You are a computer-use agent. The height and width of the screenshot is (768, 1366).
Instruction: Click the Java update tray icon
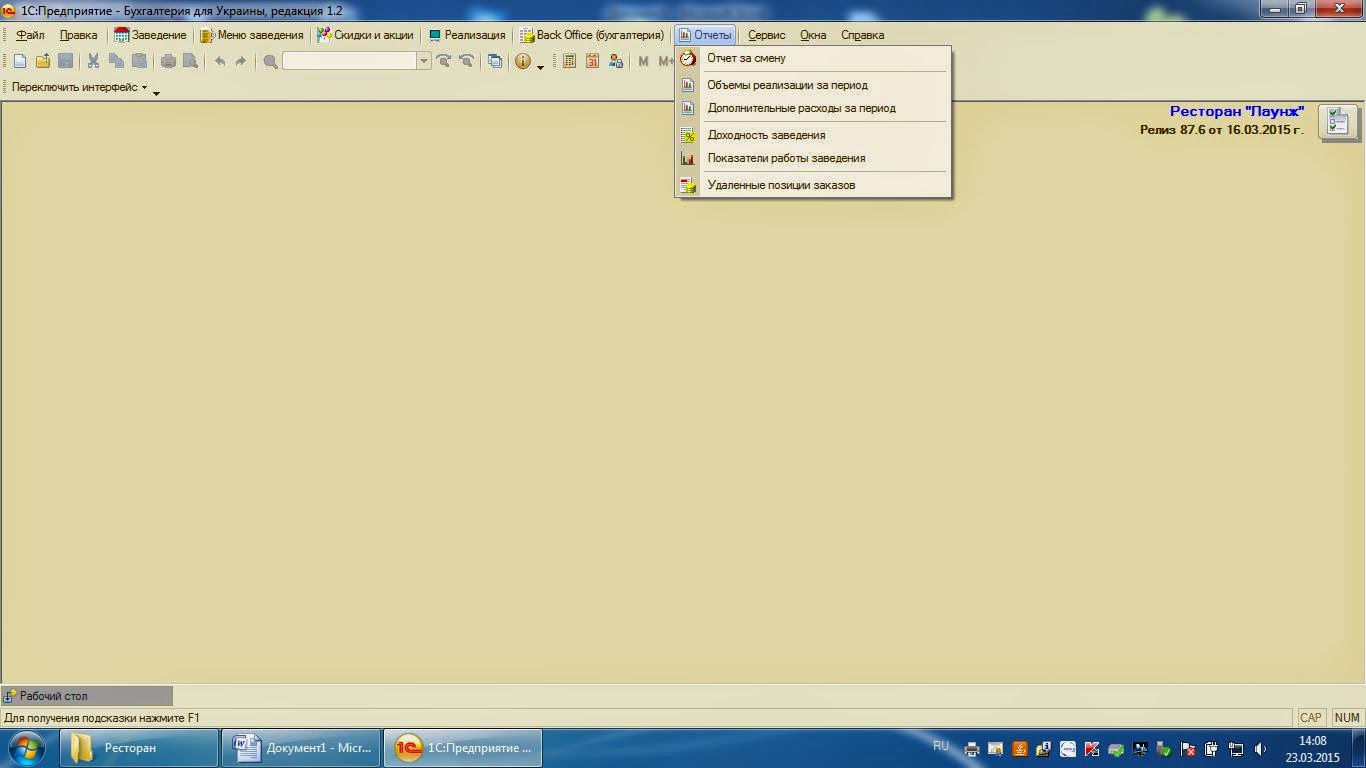click(1020, 748)
